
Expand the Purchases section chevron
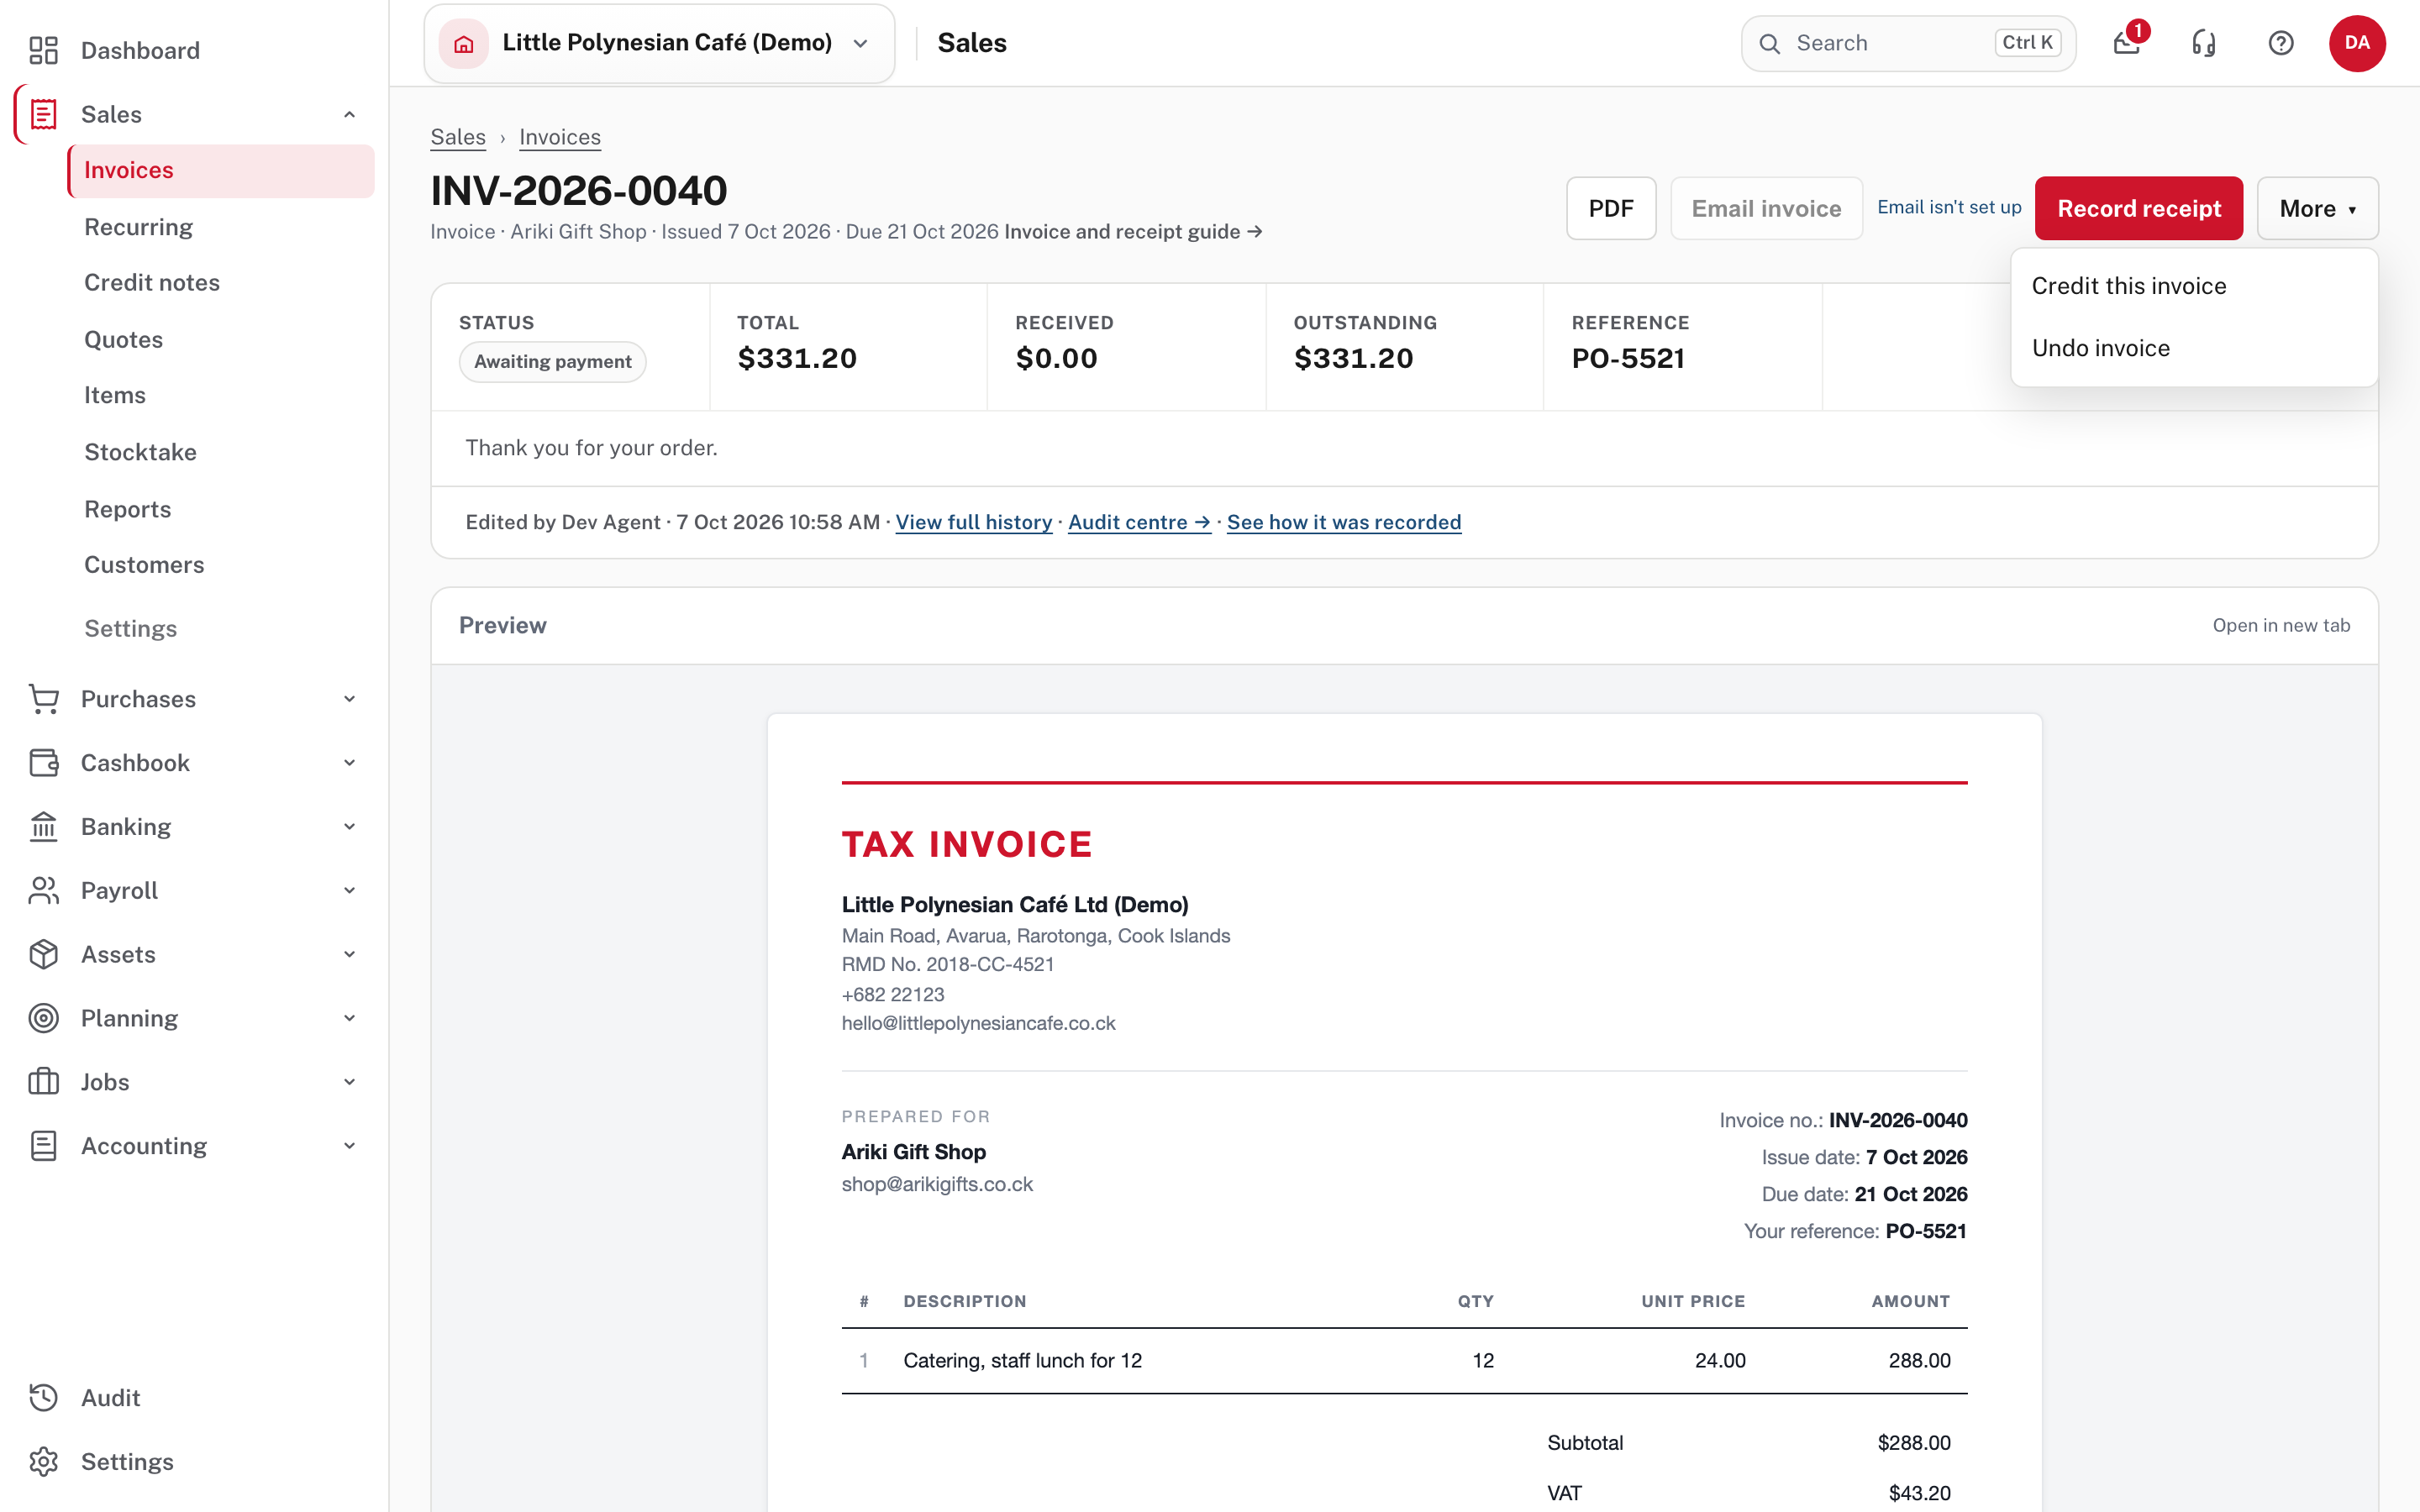coord(349,699)
